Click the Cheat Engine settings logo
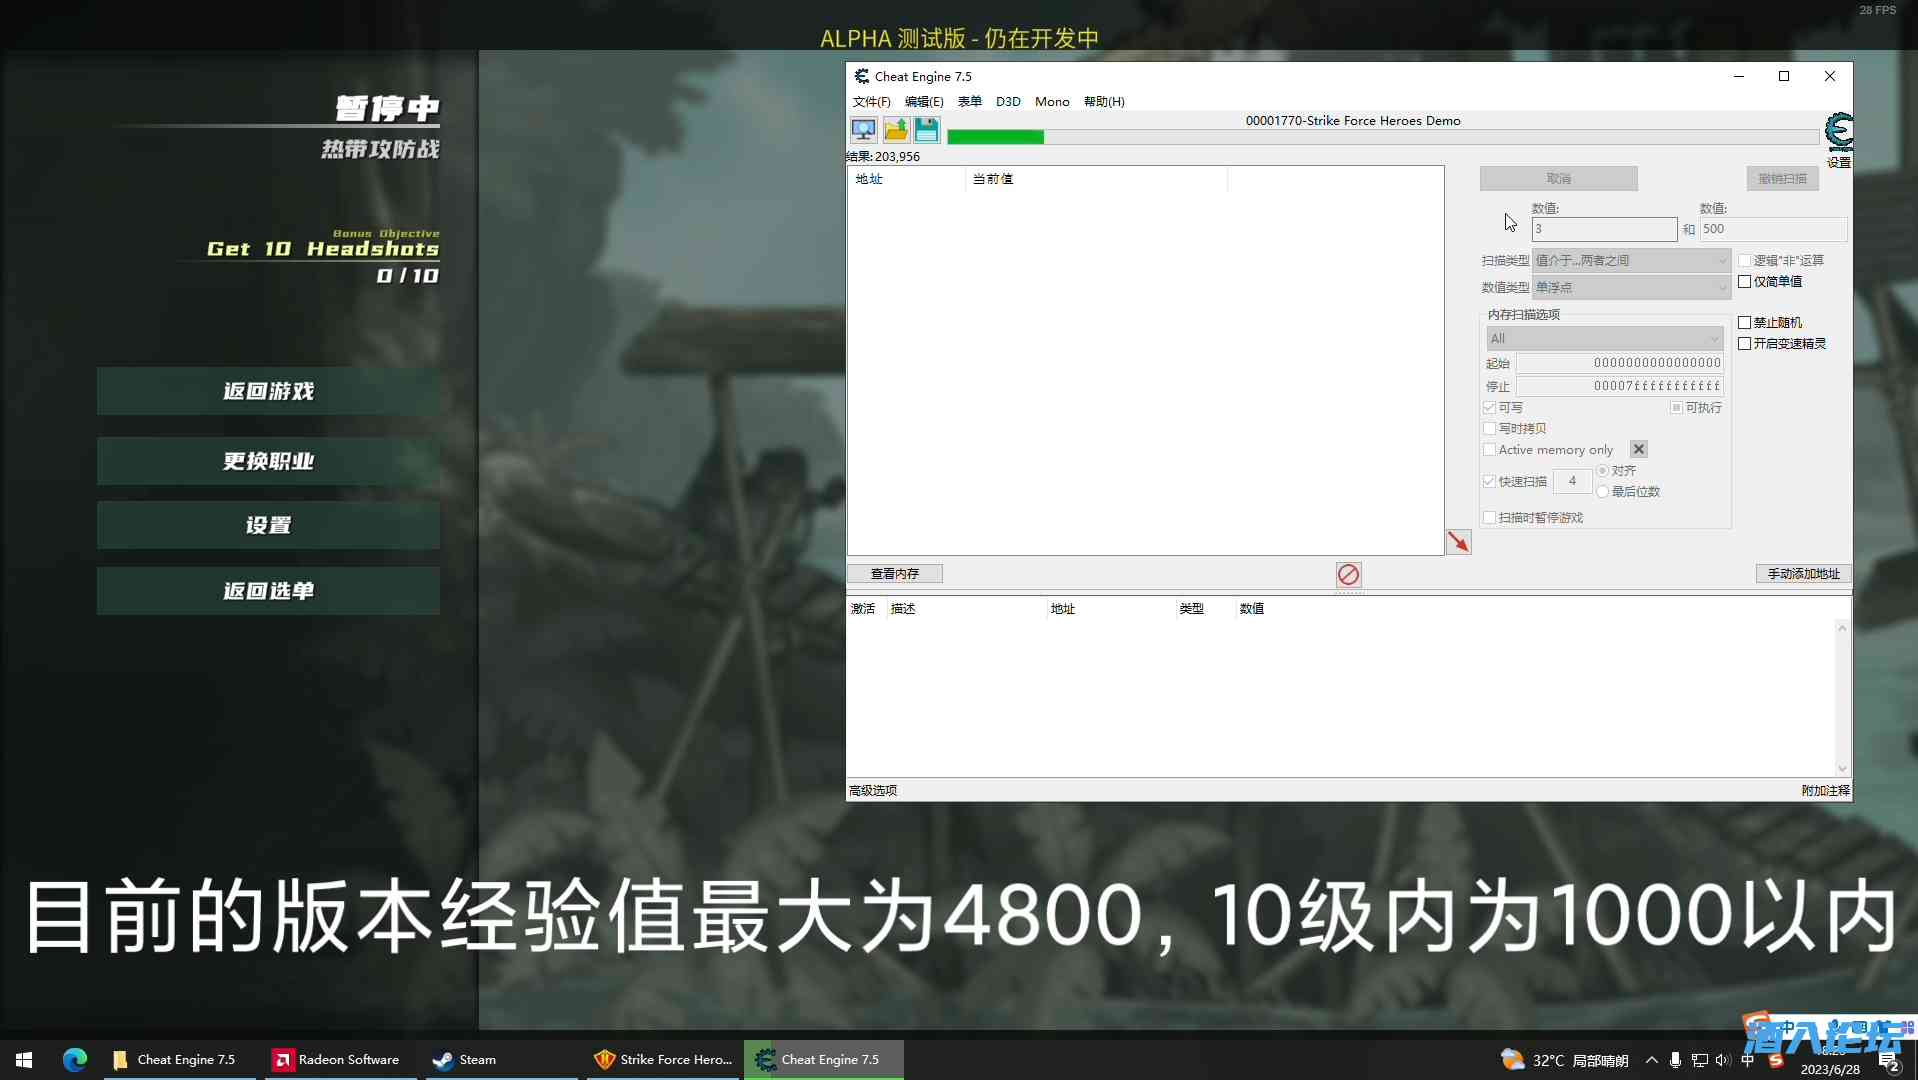 (x=1838, y=132)
